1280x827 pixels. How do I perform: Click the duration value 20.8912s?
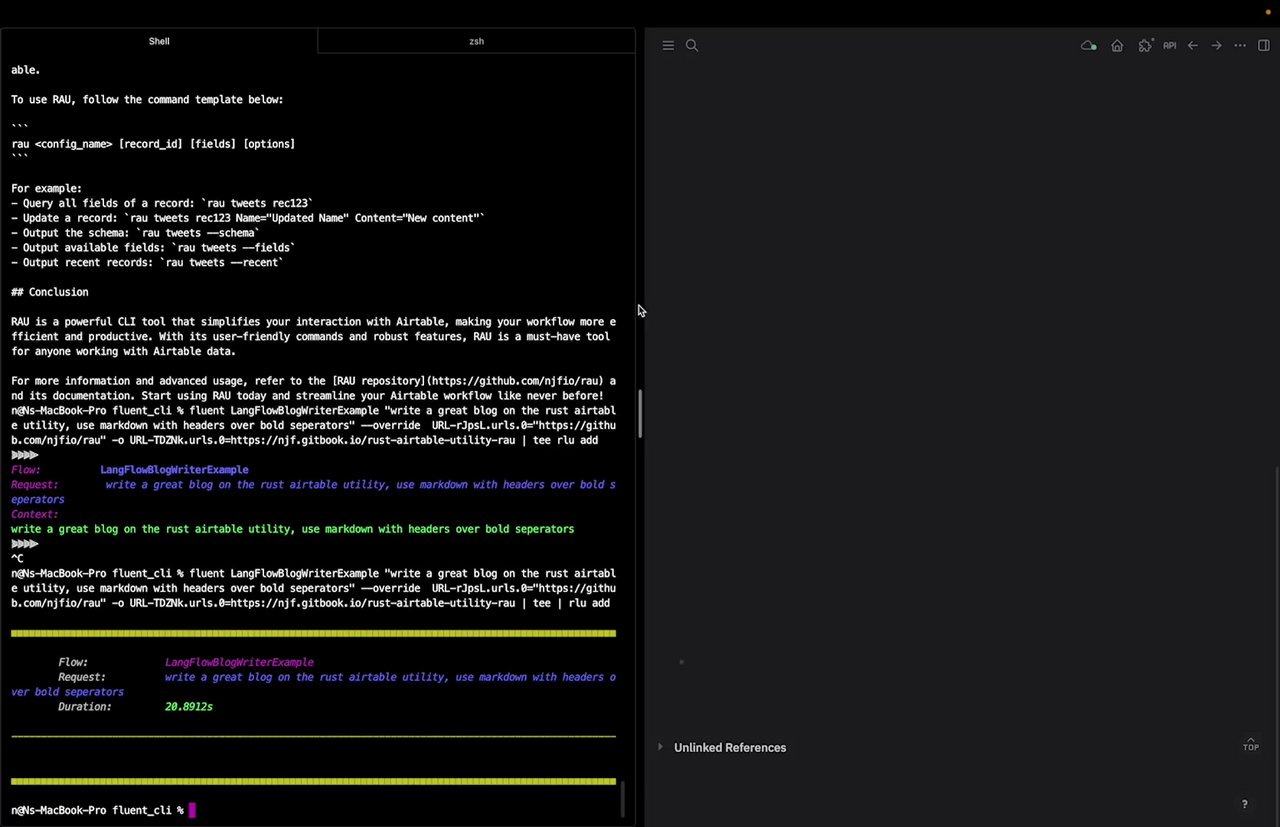[x=189, y=707]
